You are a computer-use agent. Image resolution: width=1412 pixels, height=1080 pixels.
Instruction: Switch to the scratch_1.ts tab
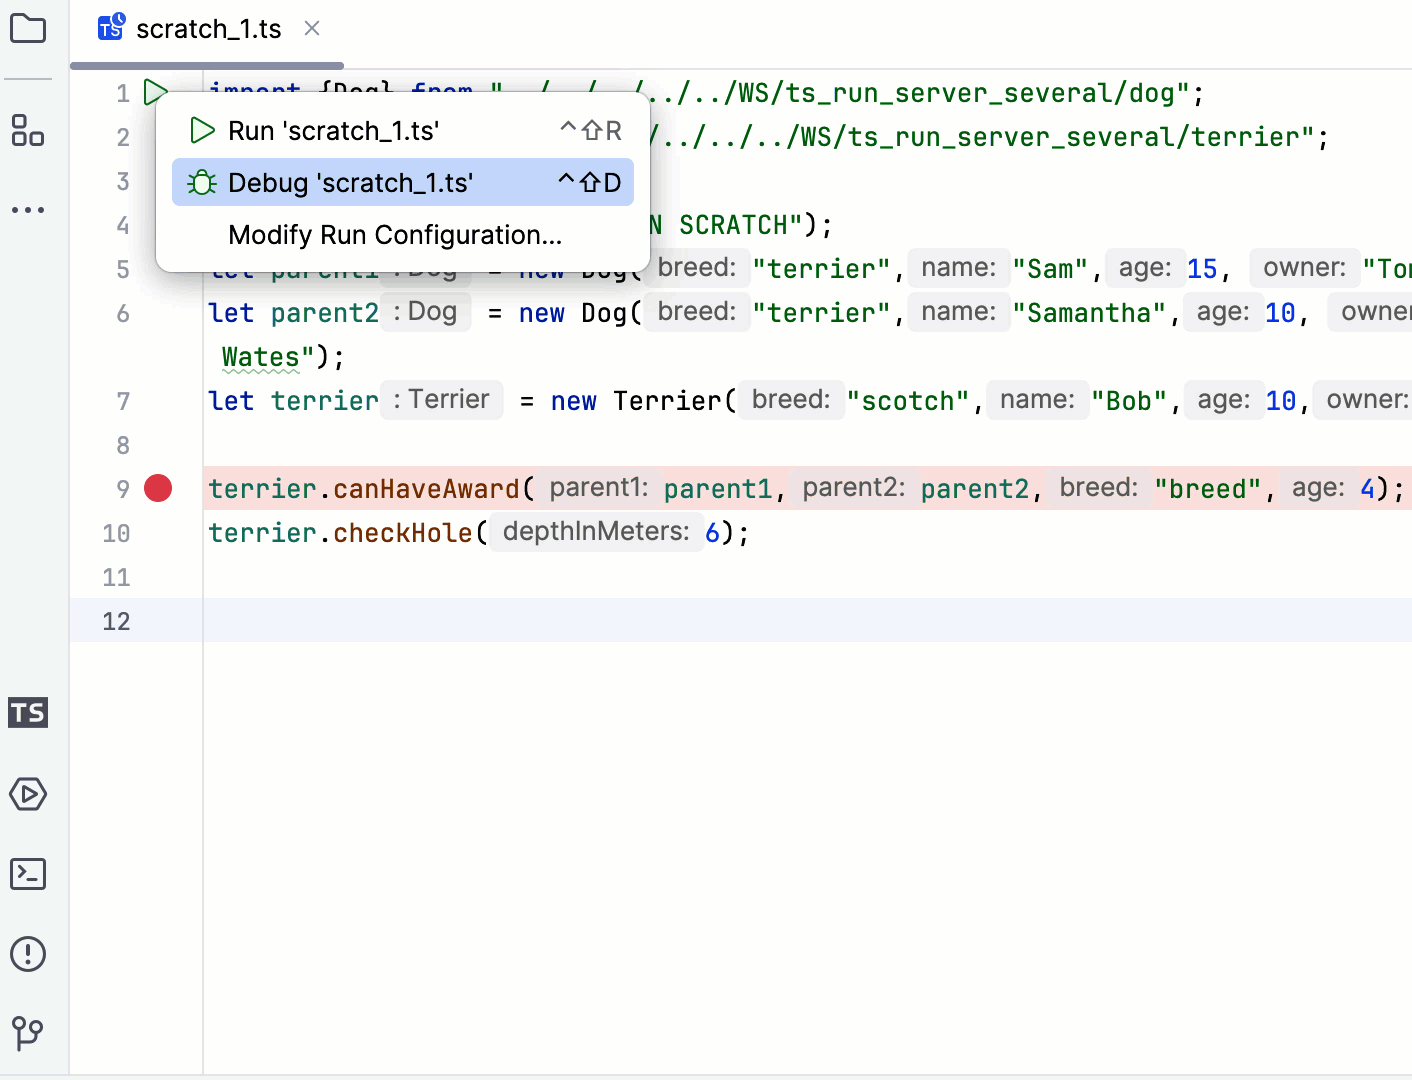click(x=208, y=29)
